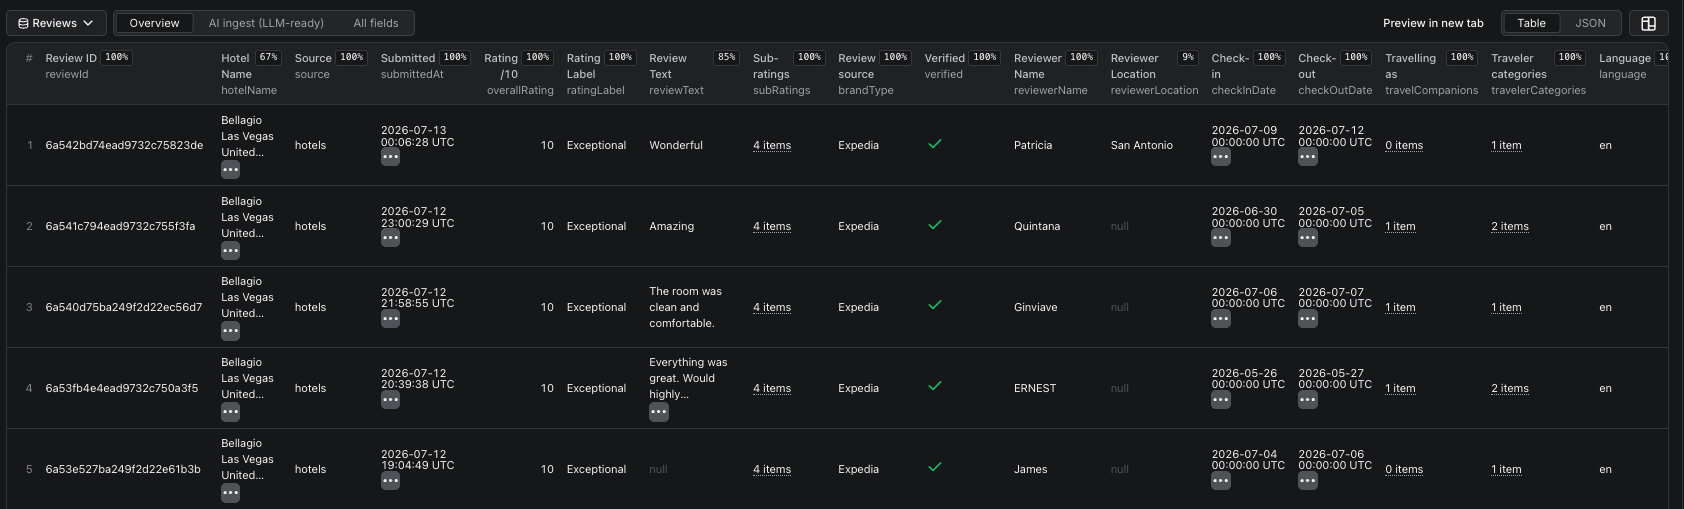The height and width of the screenshot is (509, 1684).
Task: Click verified checkmark in Ginviave row
Action: (934, 305)
